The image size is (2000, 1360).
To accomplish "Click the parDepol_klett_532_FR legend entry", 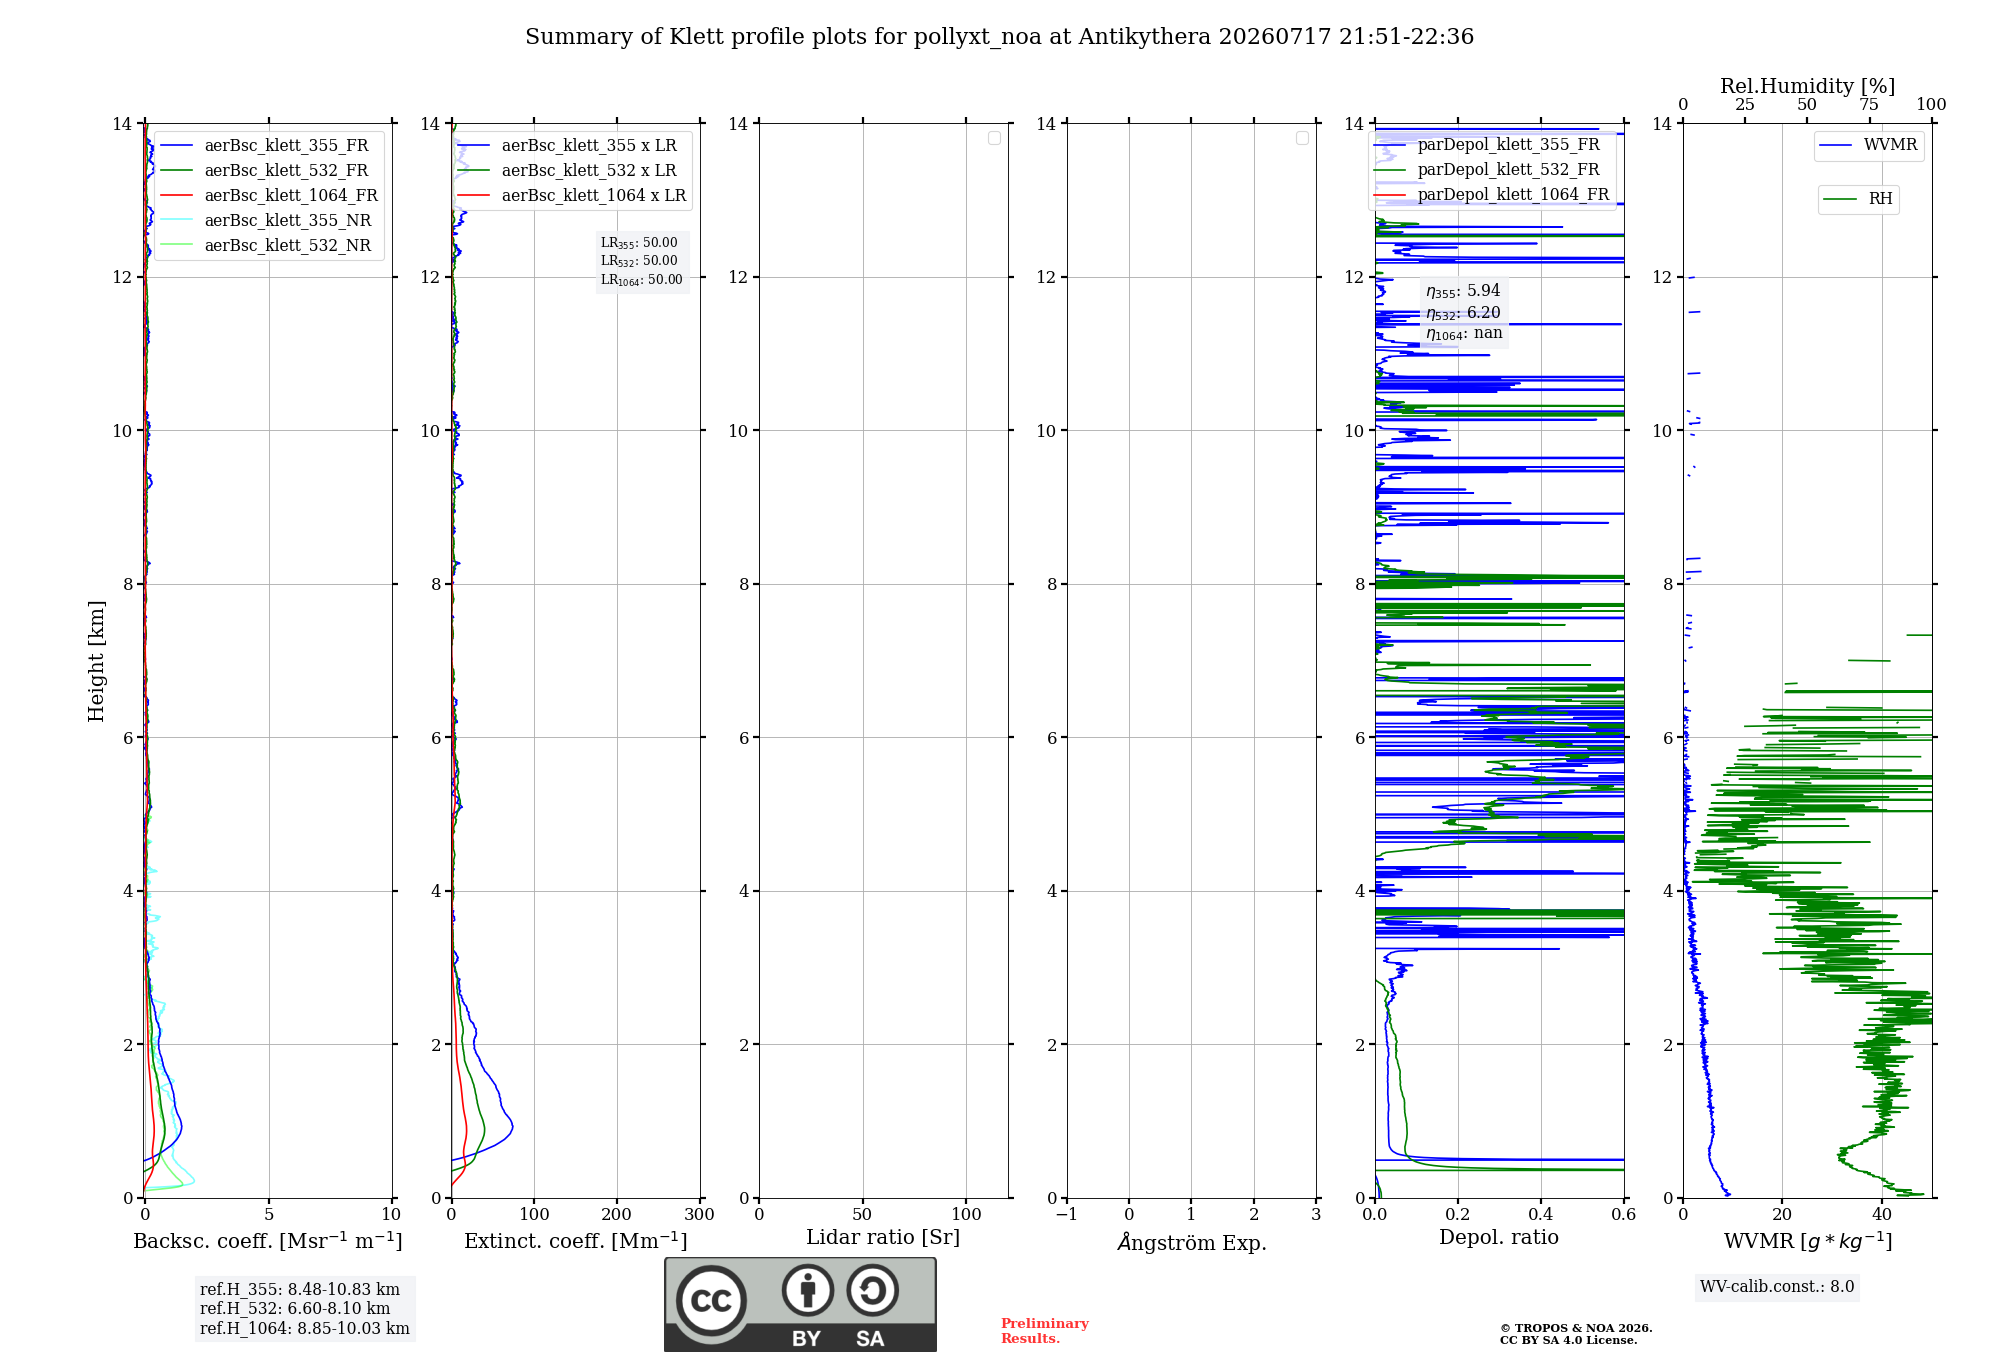I will click(1487, 170).
